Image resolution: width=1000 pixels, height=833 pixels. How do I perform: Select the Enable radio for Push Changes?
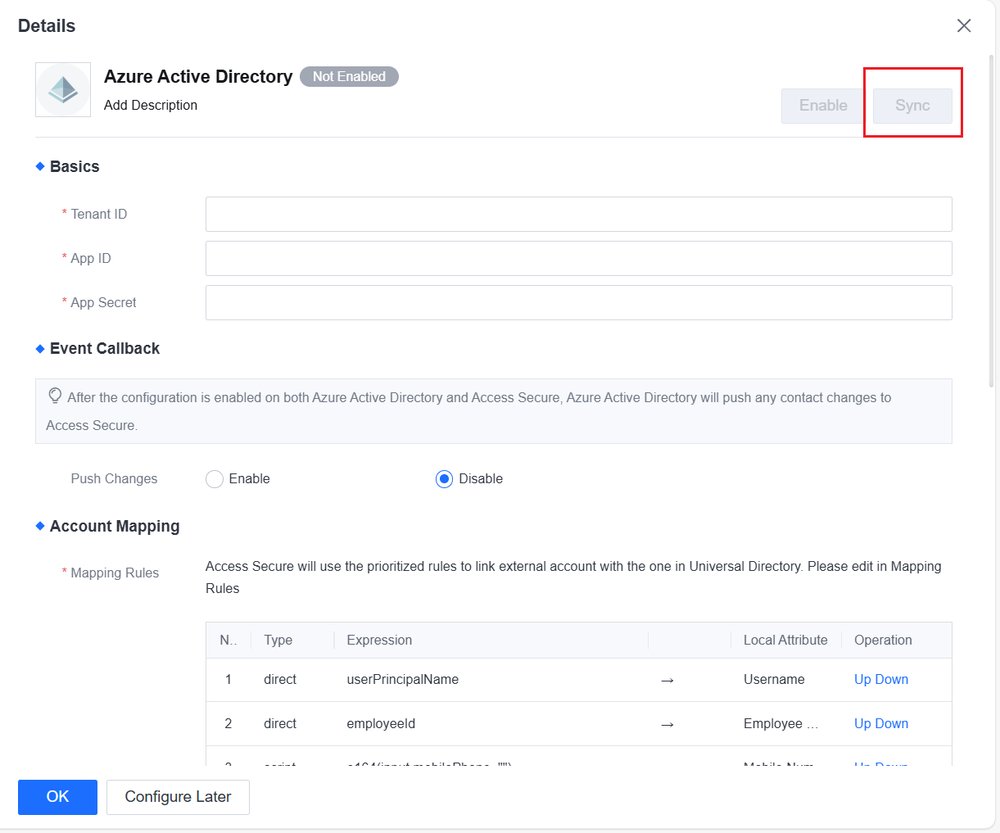(214, 479)
